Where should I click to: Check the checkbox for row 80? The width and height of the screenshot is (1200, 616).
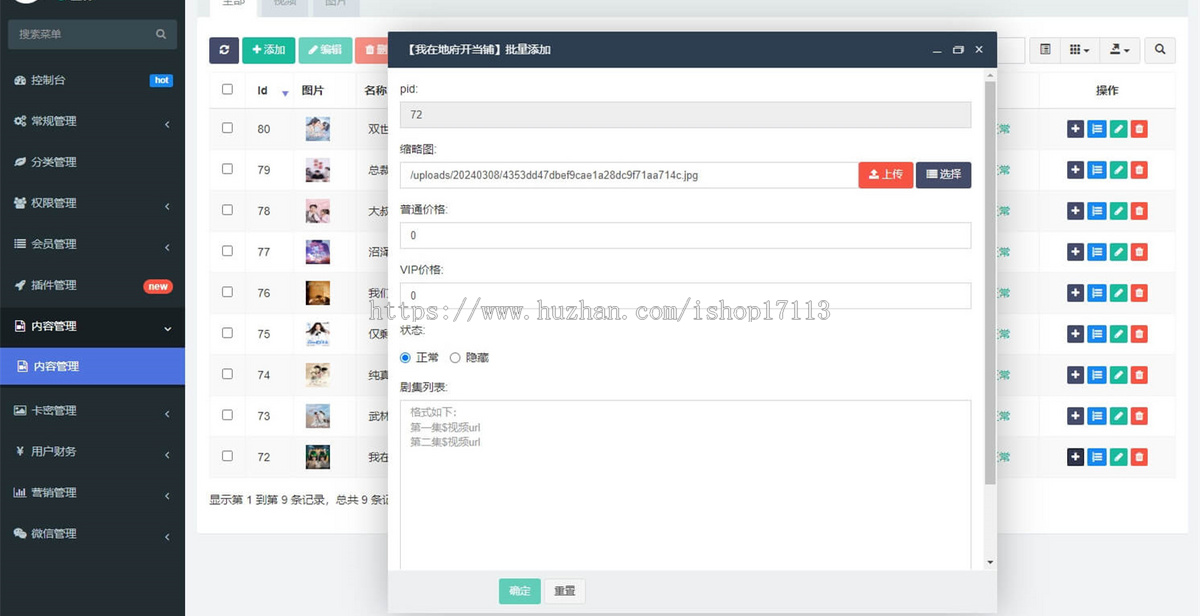pyautogui.click(x=227, y=128)
